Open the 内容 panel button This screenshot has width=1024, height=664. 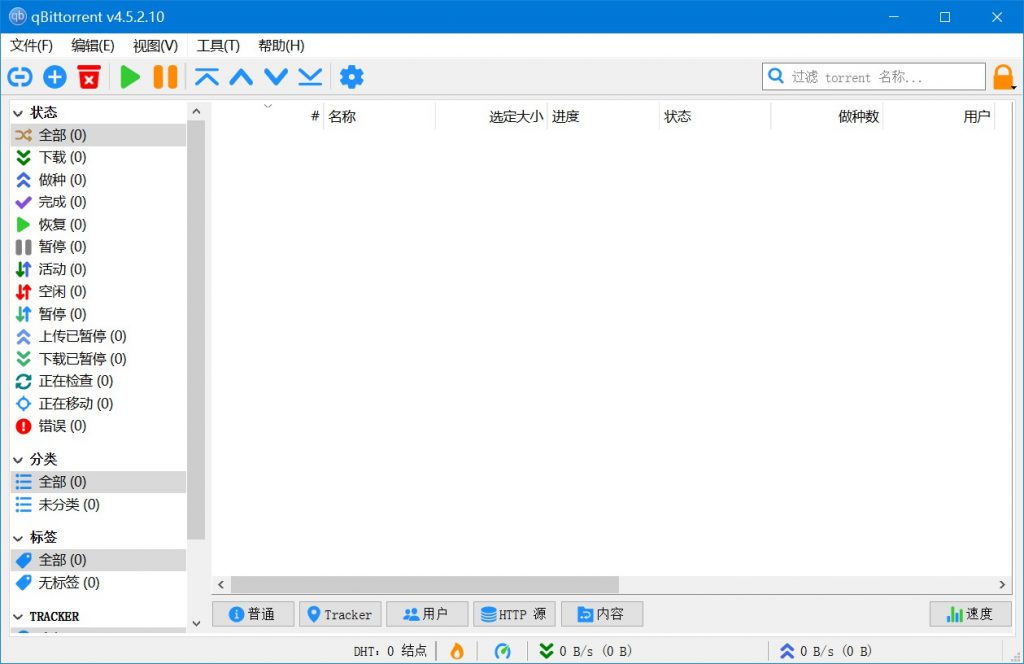click(x=602, y=614)
